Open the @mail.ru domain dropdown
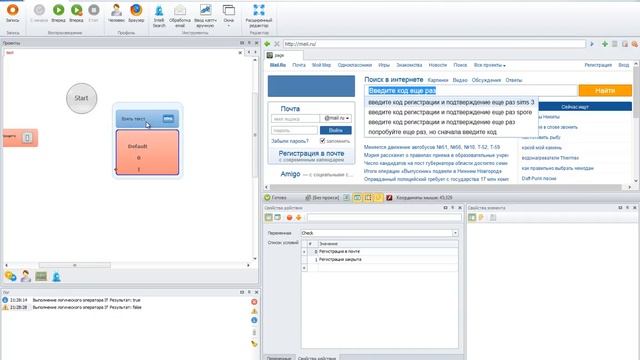640x360 pixels. (337, 118)
